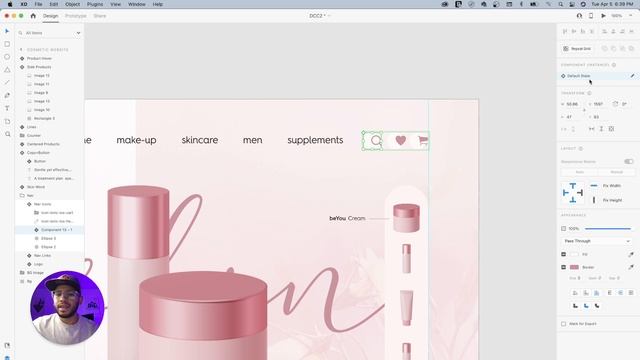Disable Border checkbox
This screenshot has height=360, width=640.
click(563, 267)
